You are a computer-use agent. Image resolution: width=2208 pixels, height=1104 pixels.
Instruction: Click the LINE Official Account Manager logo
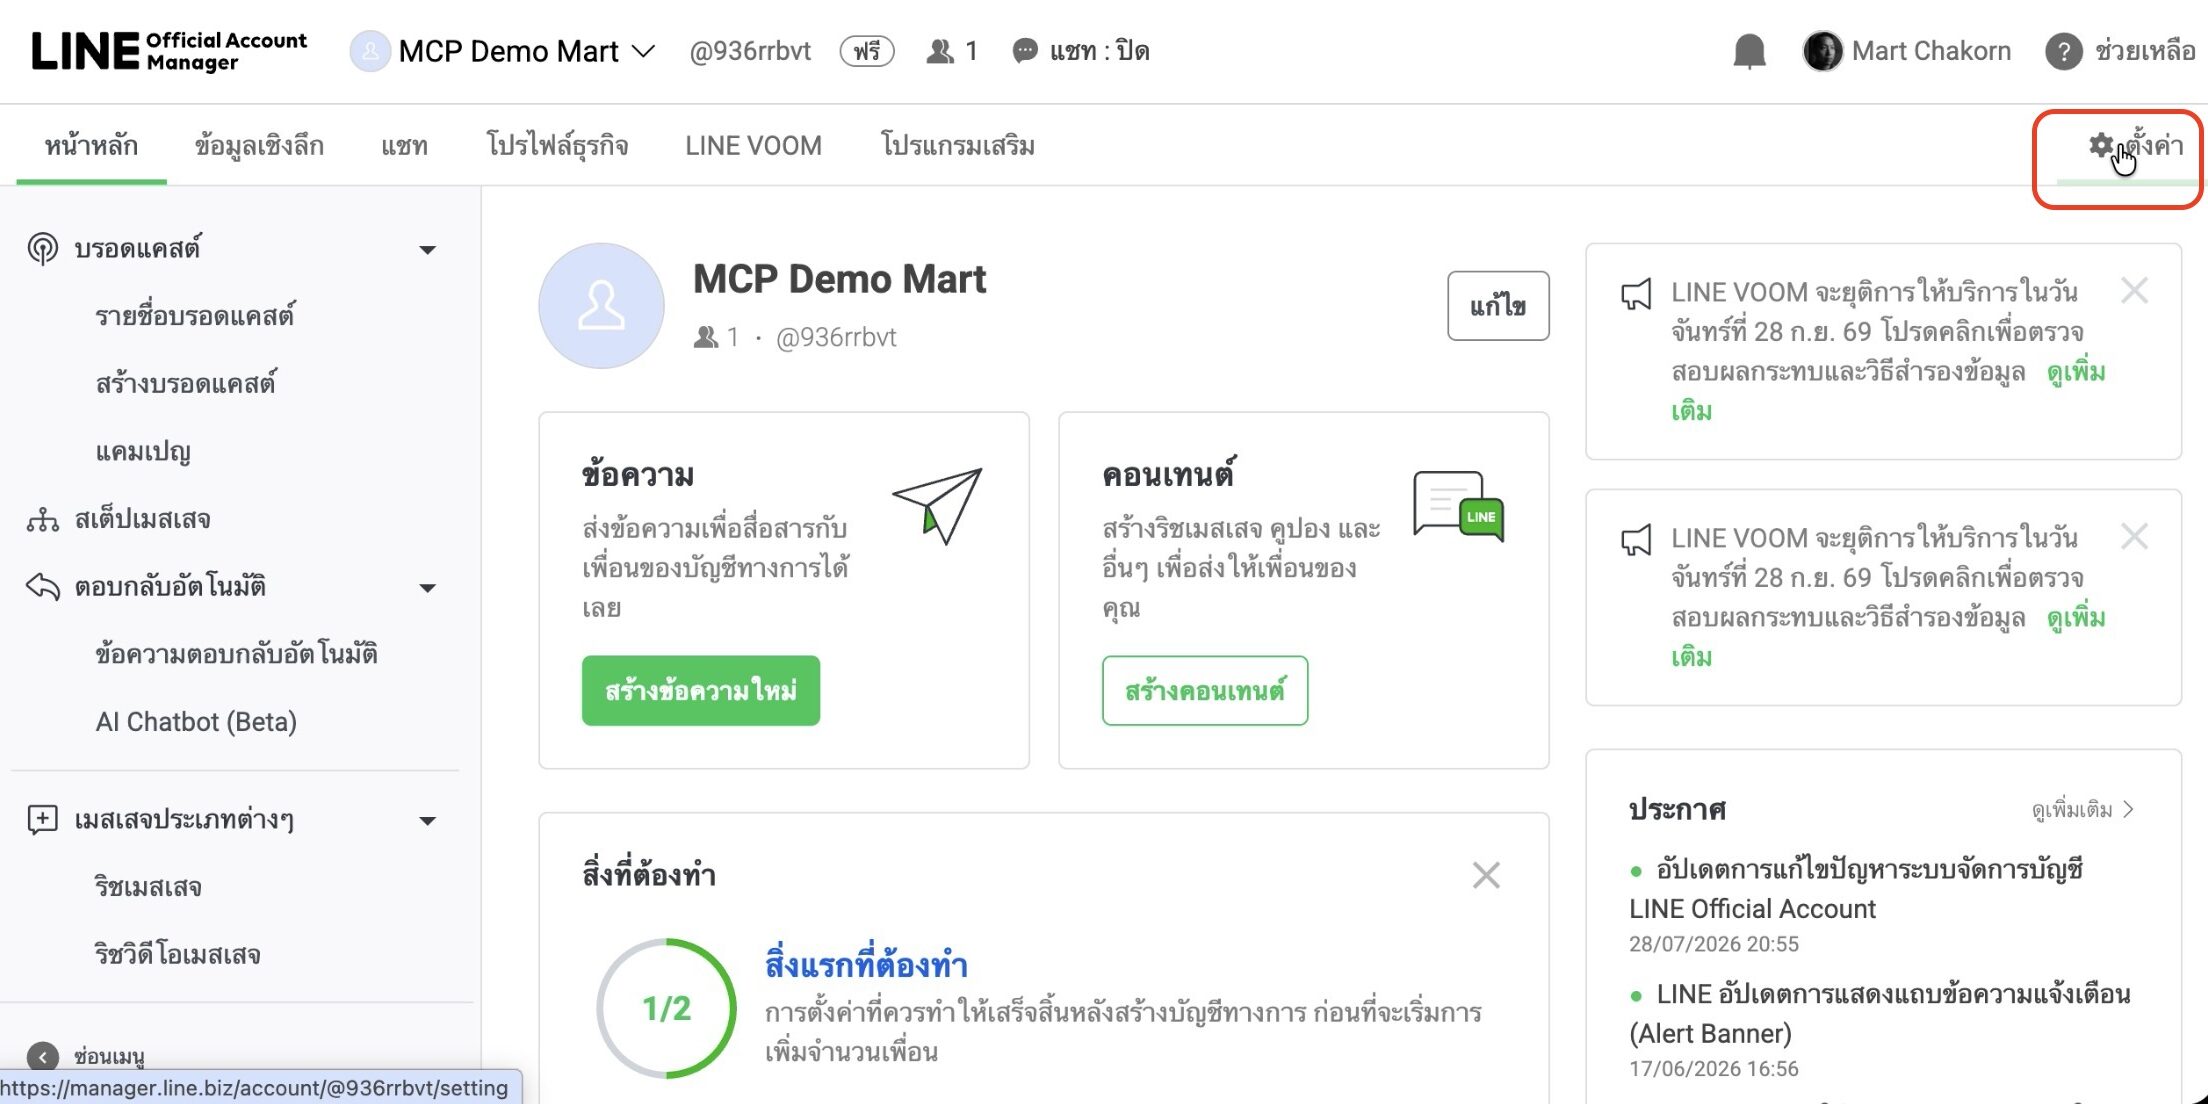[x=169, y=51]
